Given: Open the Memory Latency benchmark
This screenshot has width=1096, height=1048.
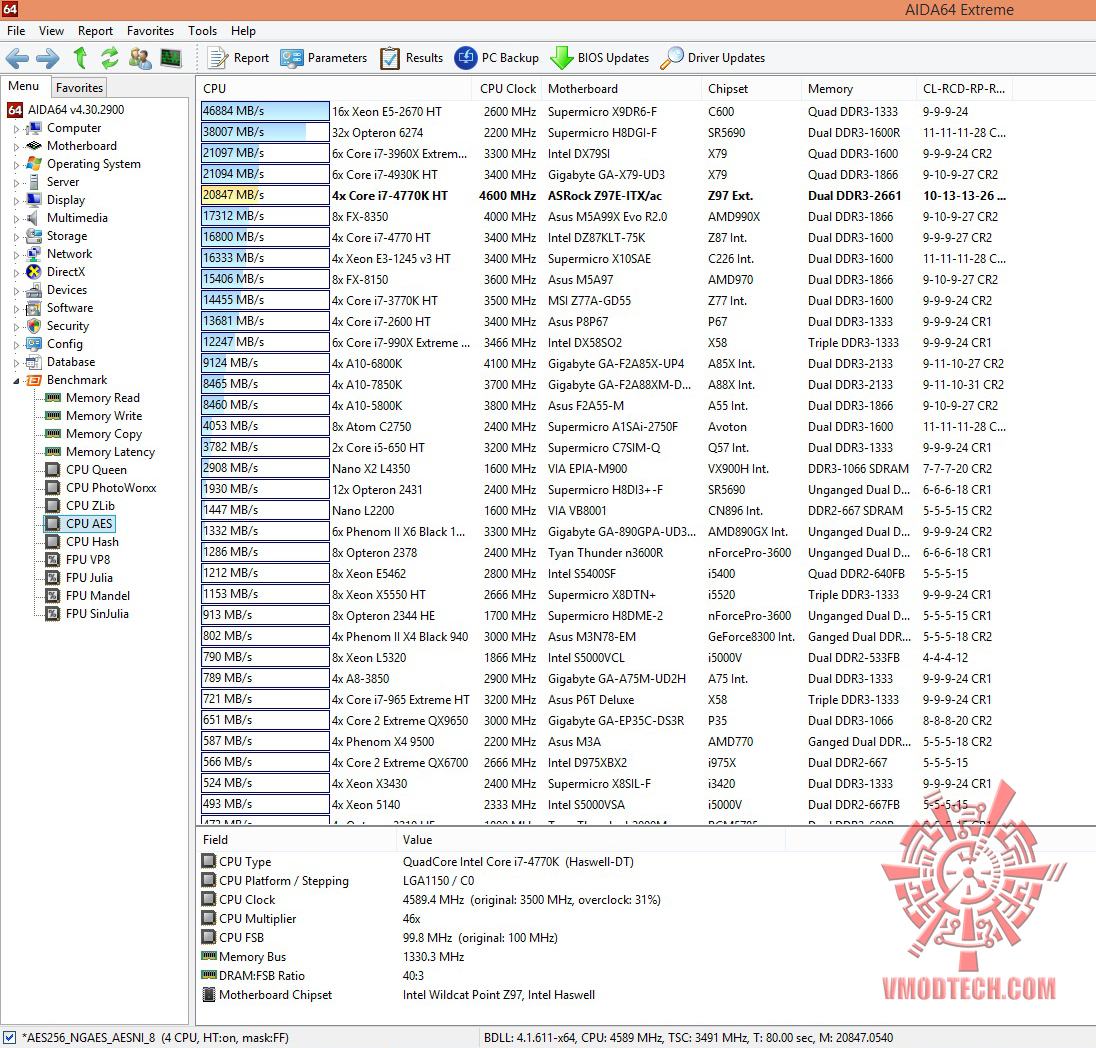Looking at the screenshot, I should pyautogui.click(x=100, y=452).
